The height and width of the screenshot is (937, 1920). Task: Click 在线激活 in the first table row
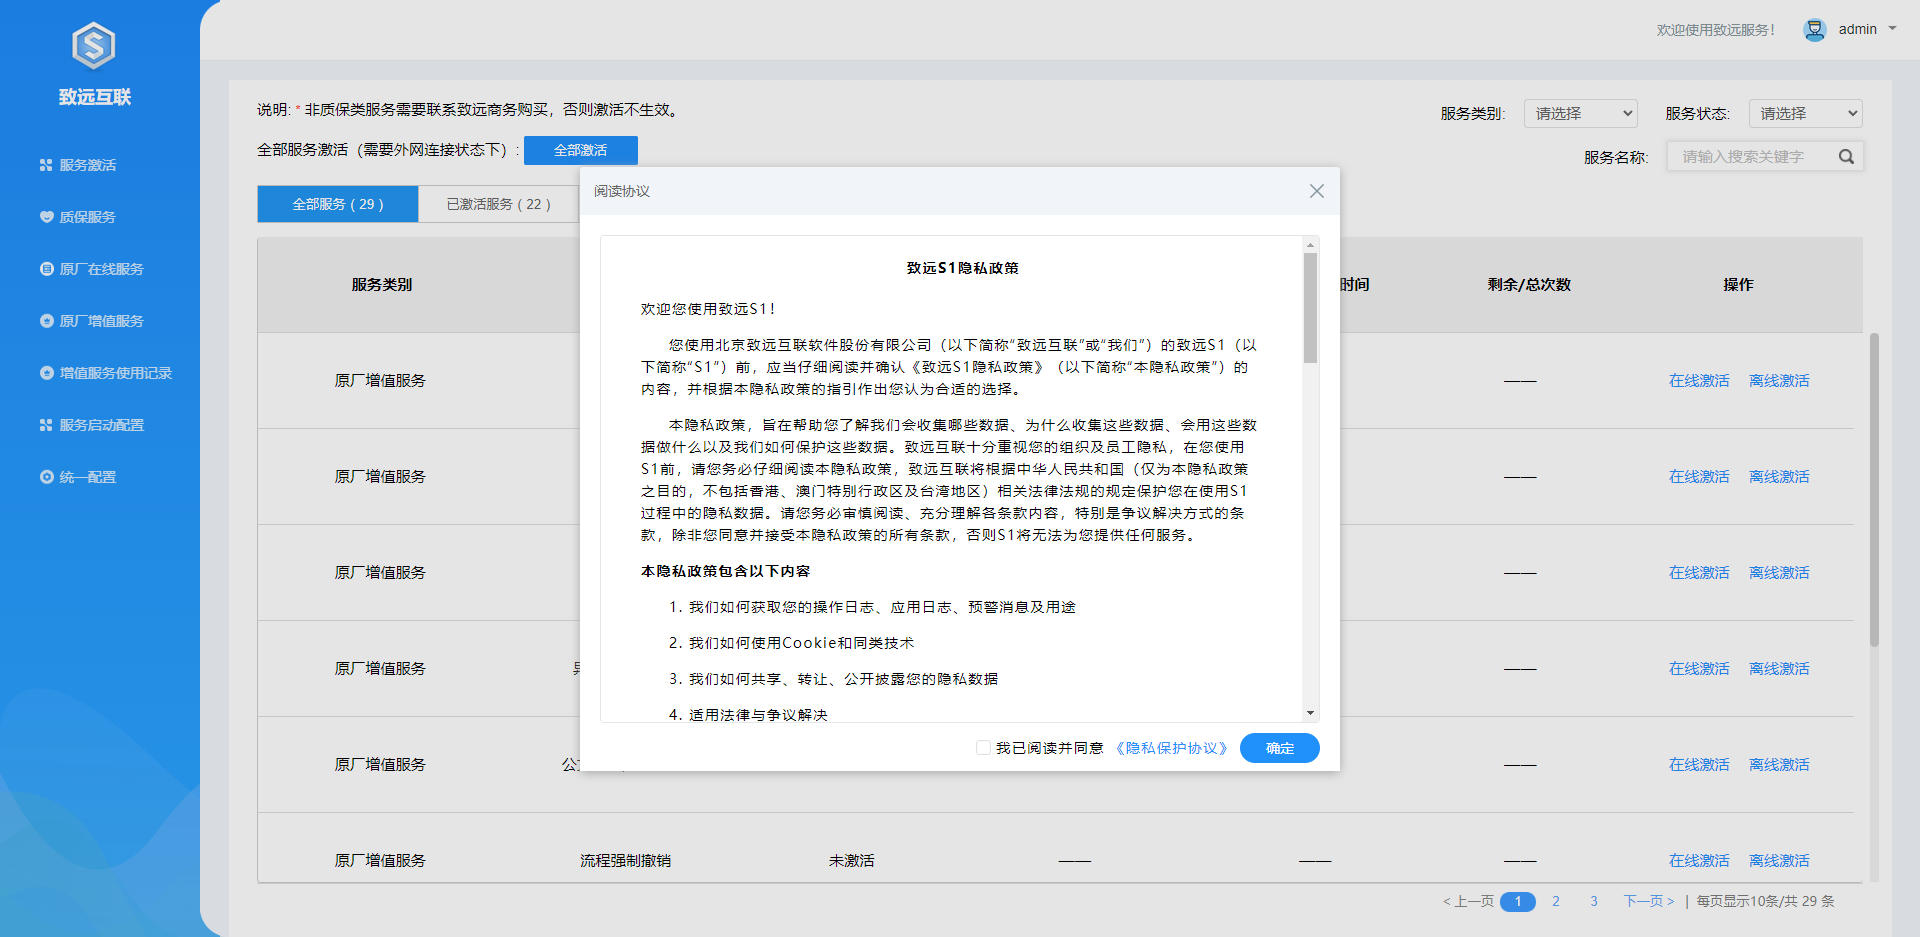pos(1699,381)
